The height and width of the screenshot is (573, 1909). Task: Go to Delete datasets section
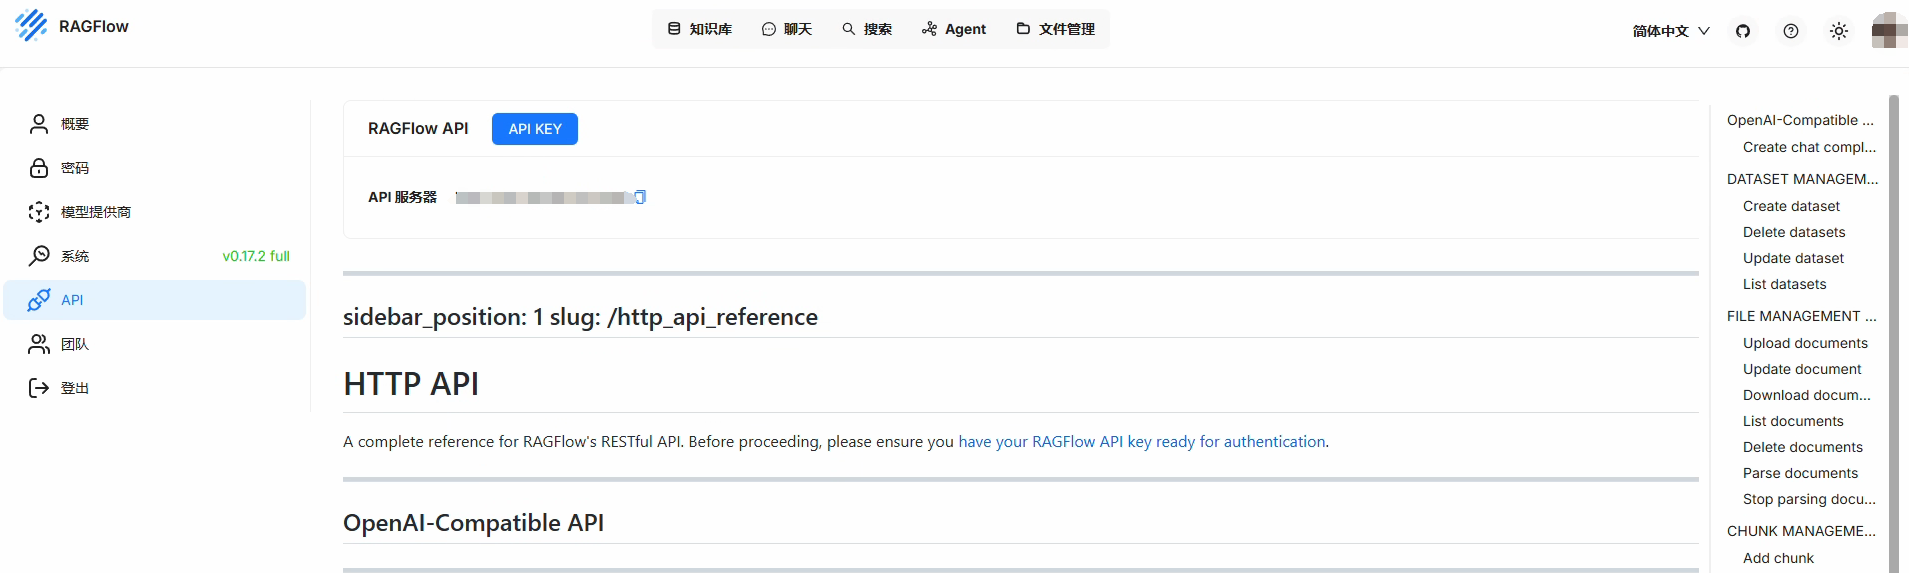pyautogui.click(x=1794, y=232)
